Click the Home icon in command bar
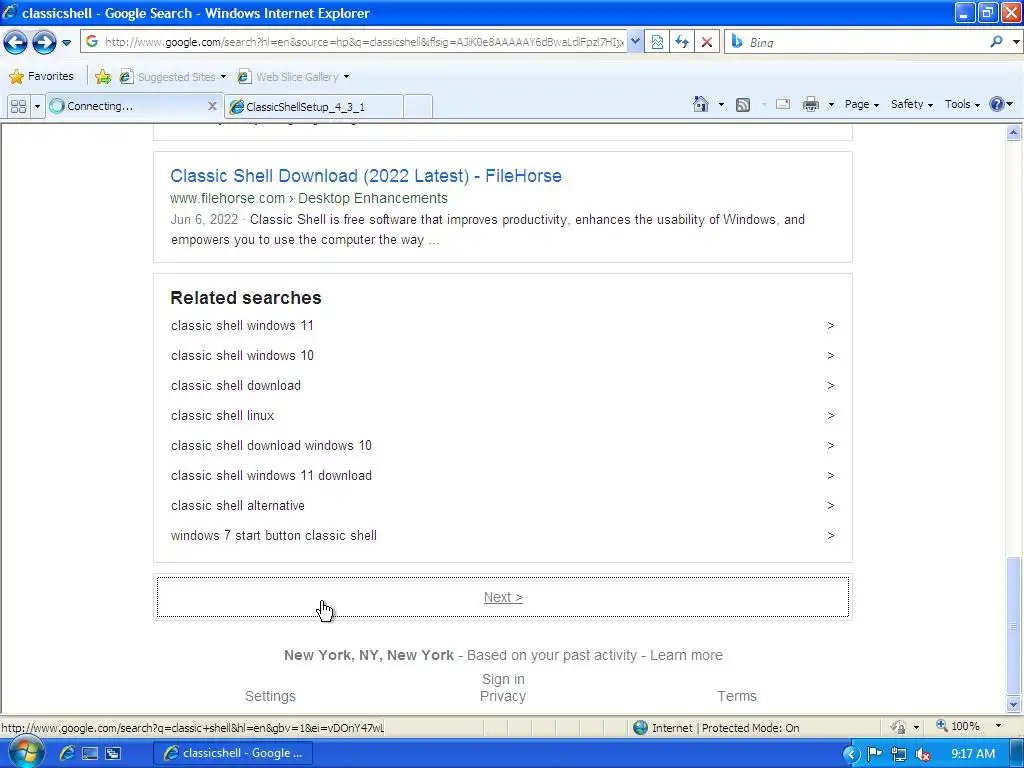This screenshot has height=768, width=1024. click(701, 104)
